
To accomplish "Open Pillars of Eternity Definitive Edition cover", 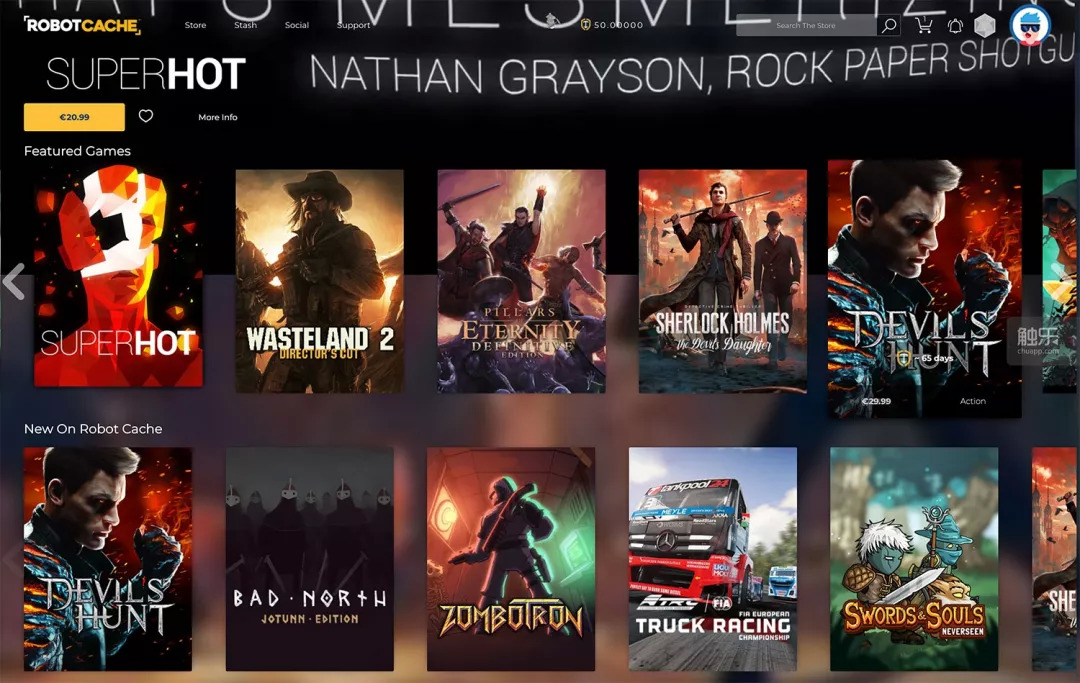I will [x=521, y=281].
